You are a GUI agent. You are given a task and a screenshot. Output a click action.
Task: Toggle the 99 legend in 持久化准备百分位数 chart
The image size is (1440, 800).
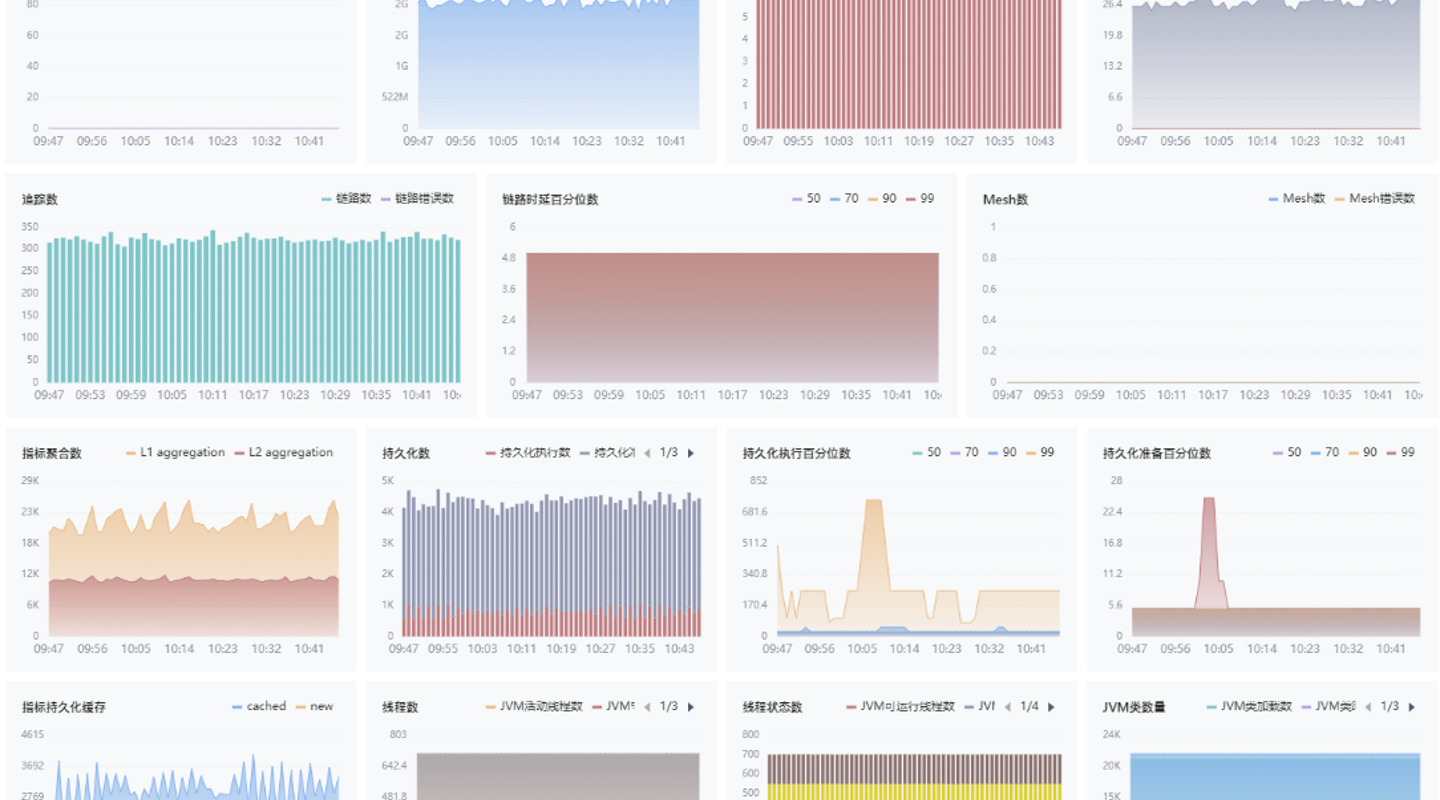coord(1401,453)
